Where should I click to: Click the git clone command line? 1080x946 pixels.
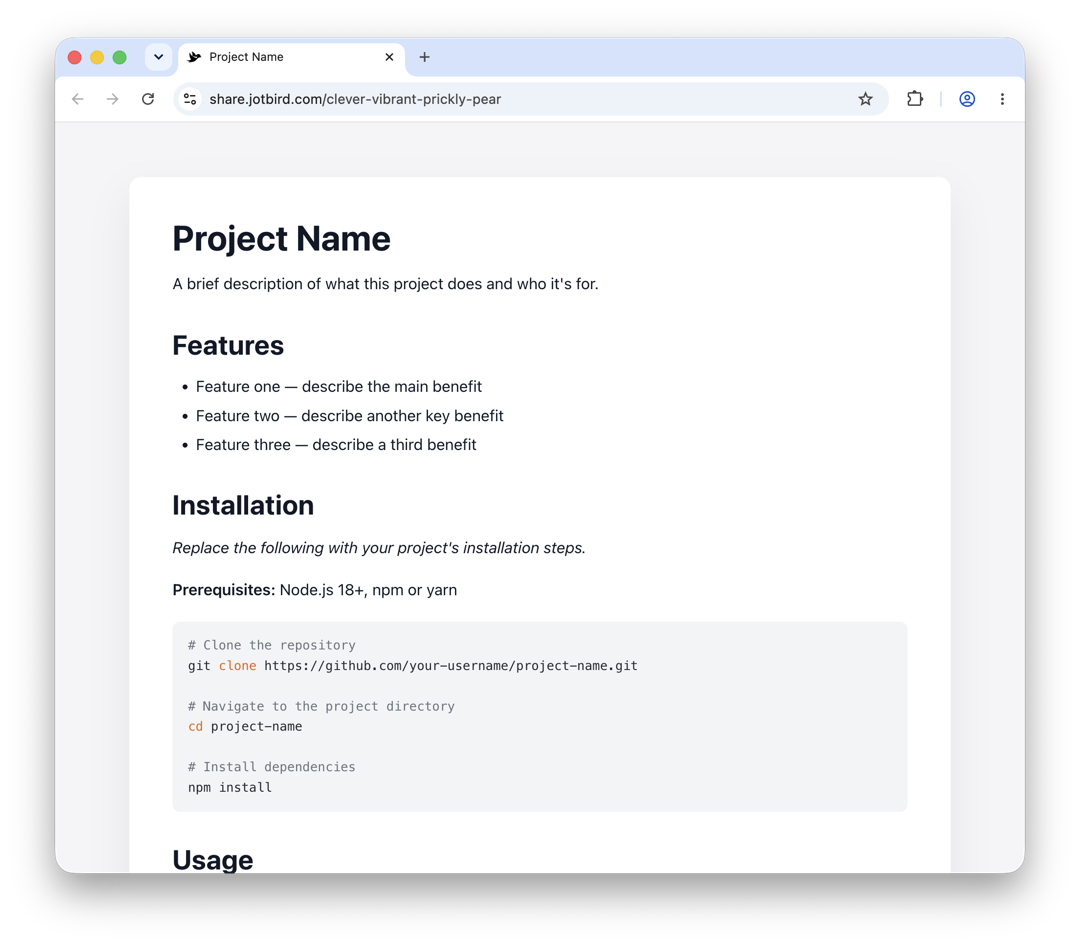pos(413,666)
